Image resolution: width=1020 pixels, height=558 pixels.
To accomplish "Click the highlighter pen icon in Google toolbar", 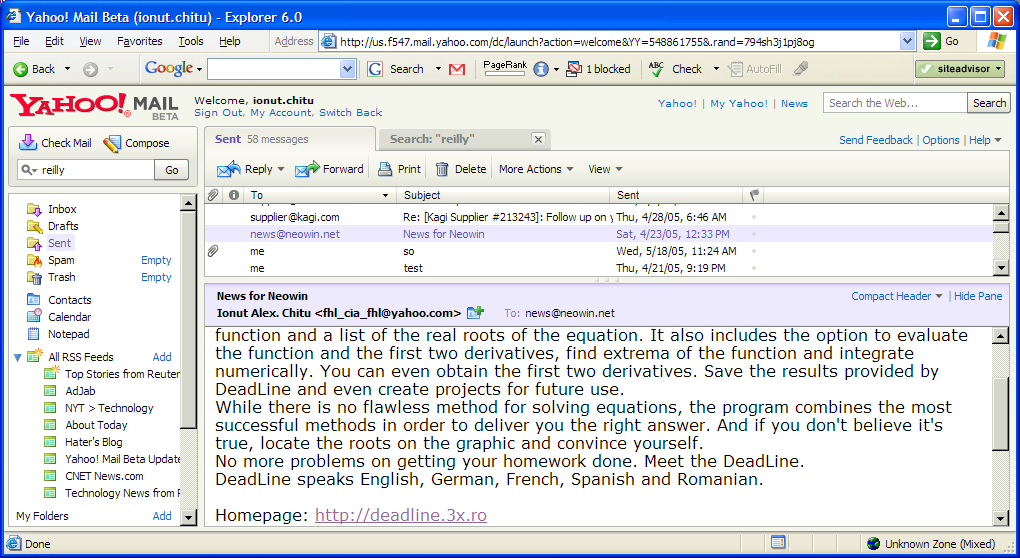I will (801, 68).
